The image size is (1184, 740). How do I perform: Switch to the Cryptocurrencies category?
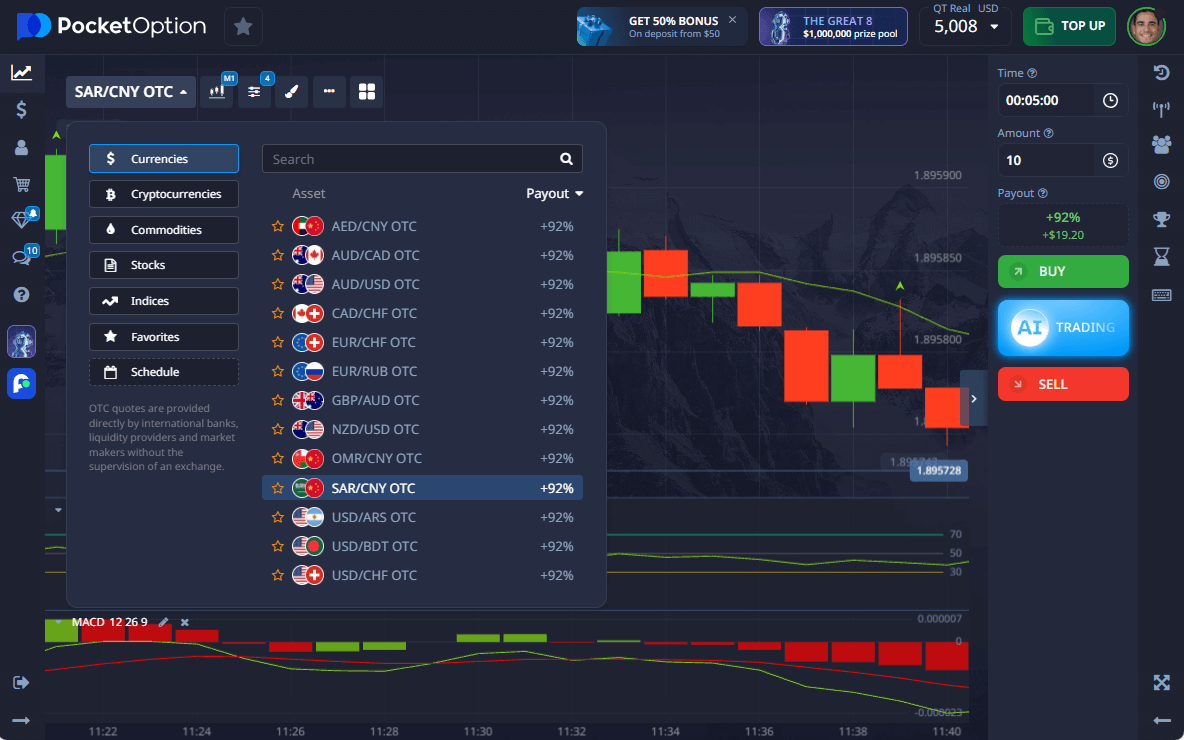tap(164, 194)
